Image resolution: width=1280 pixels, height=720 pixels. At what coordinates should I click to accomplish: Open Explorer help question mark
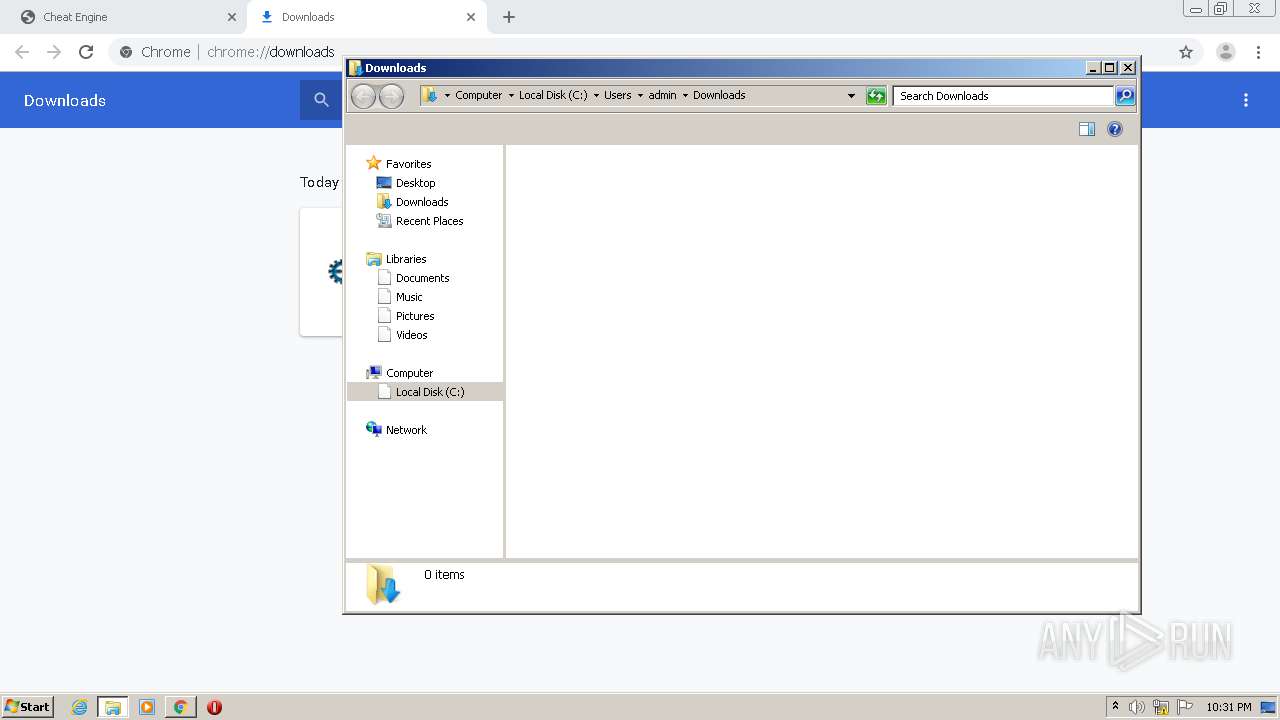click(1115, 129)
